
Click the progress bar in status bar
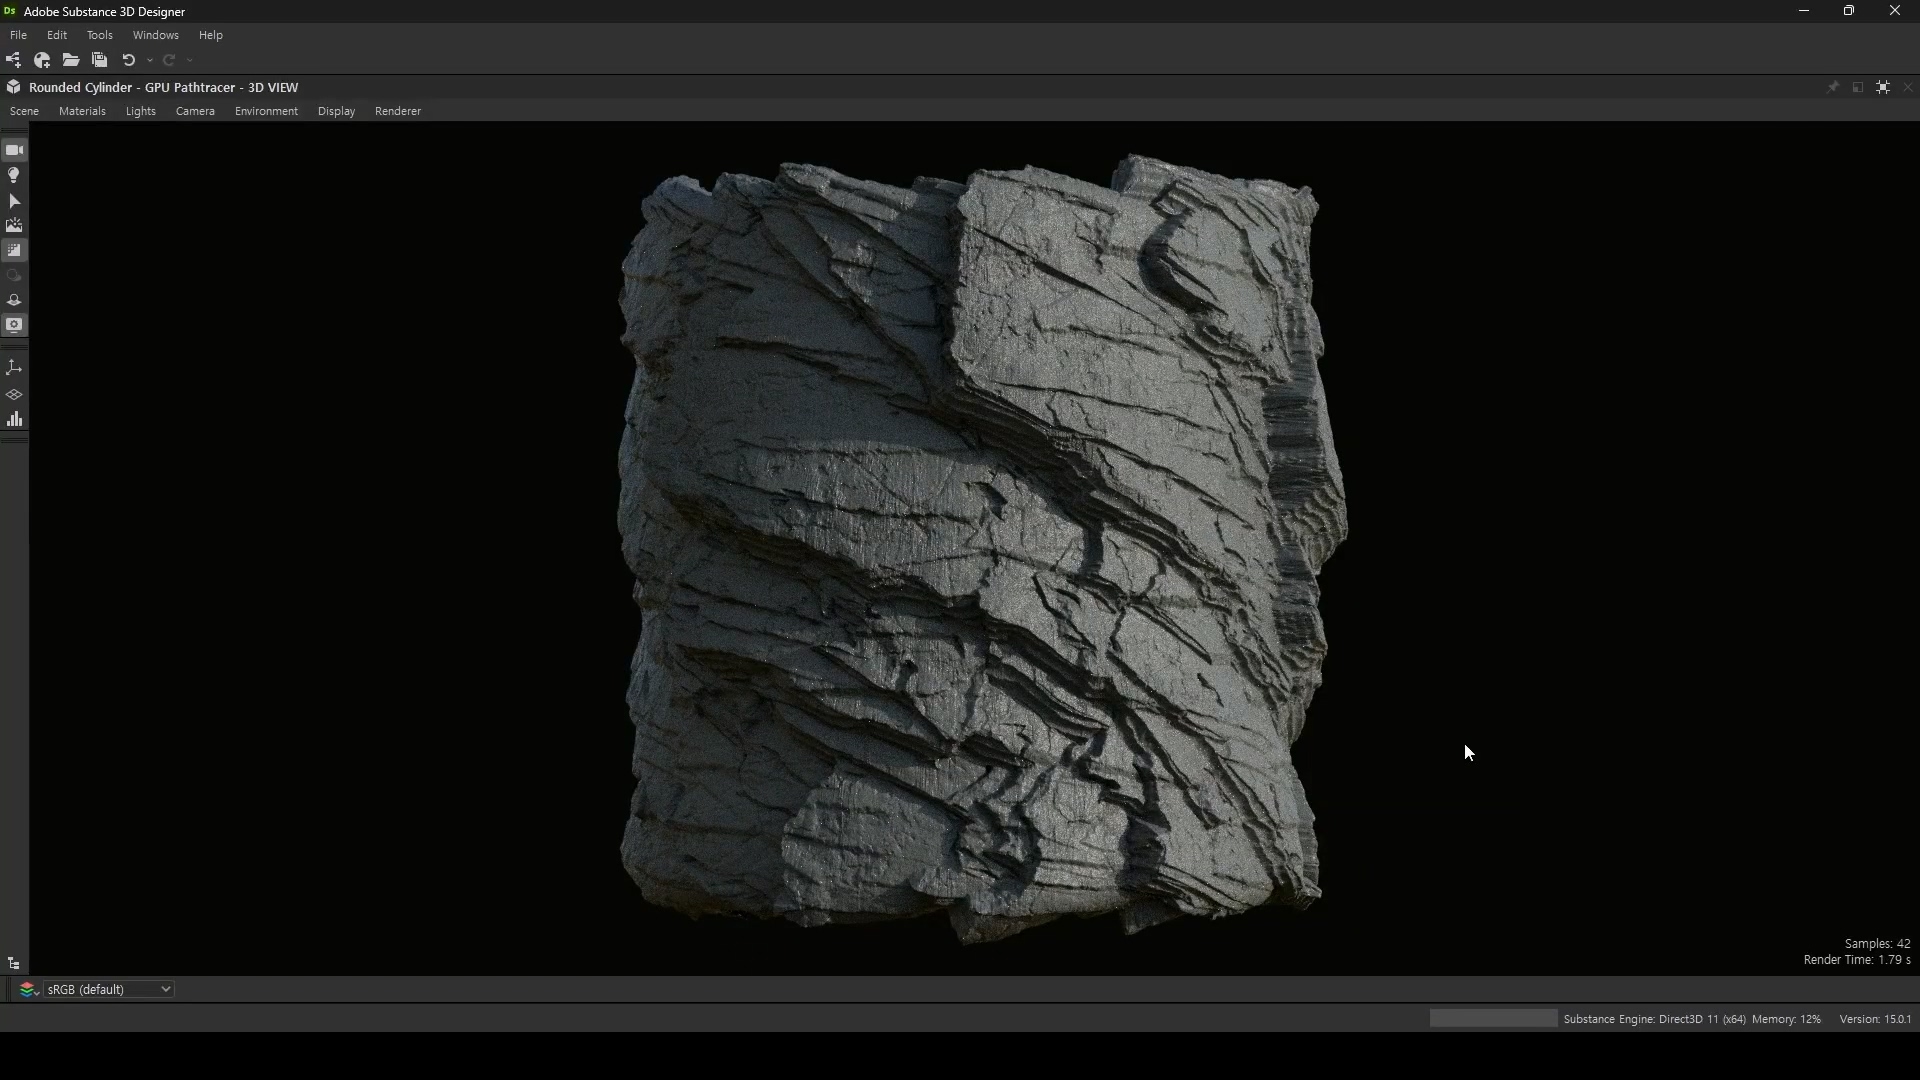pos(1493,1018)
